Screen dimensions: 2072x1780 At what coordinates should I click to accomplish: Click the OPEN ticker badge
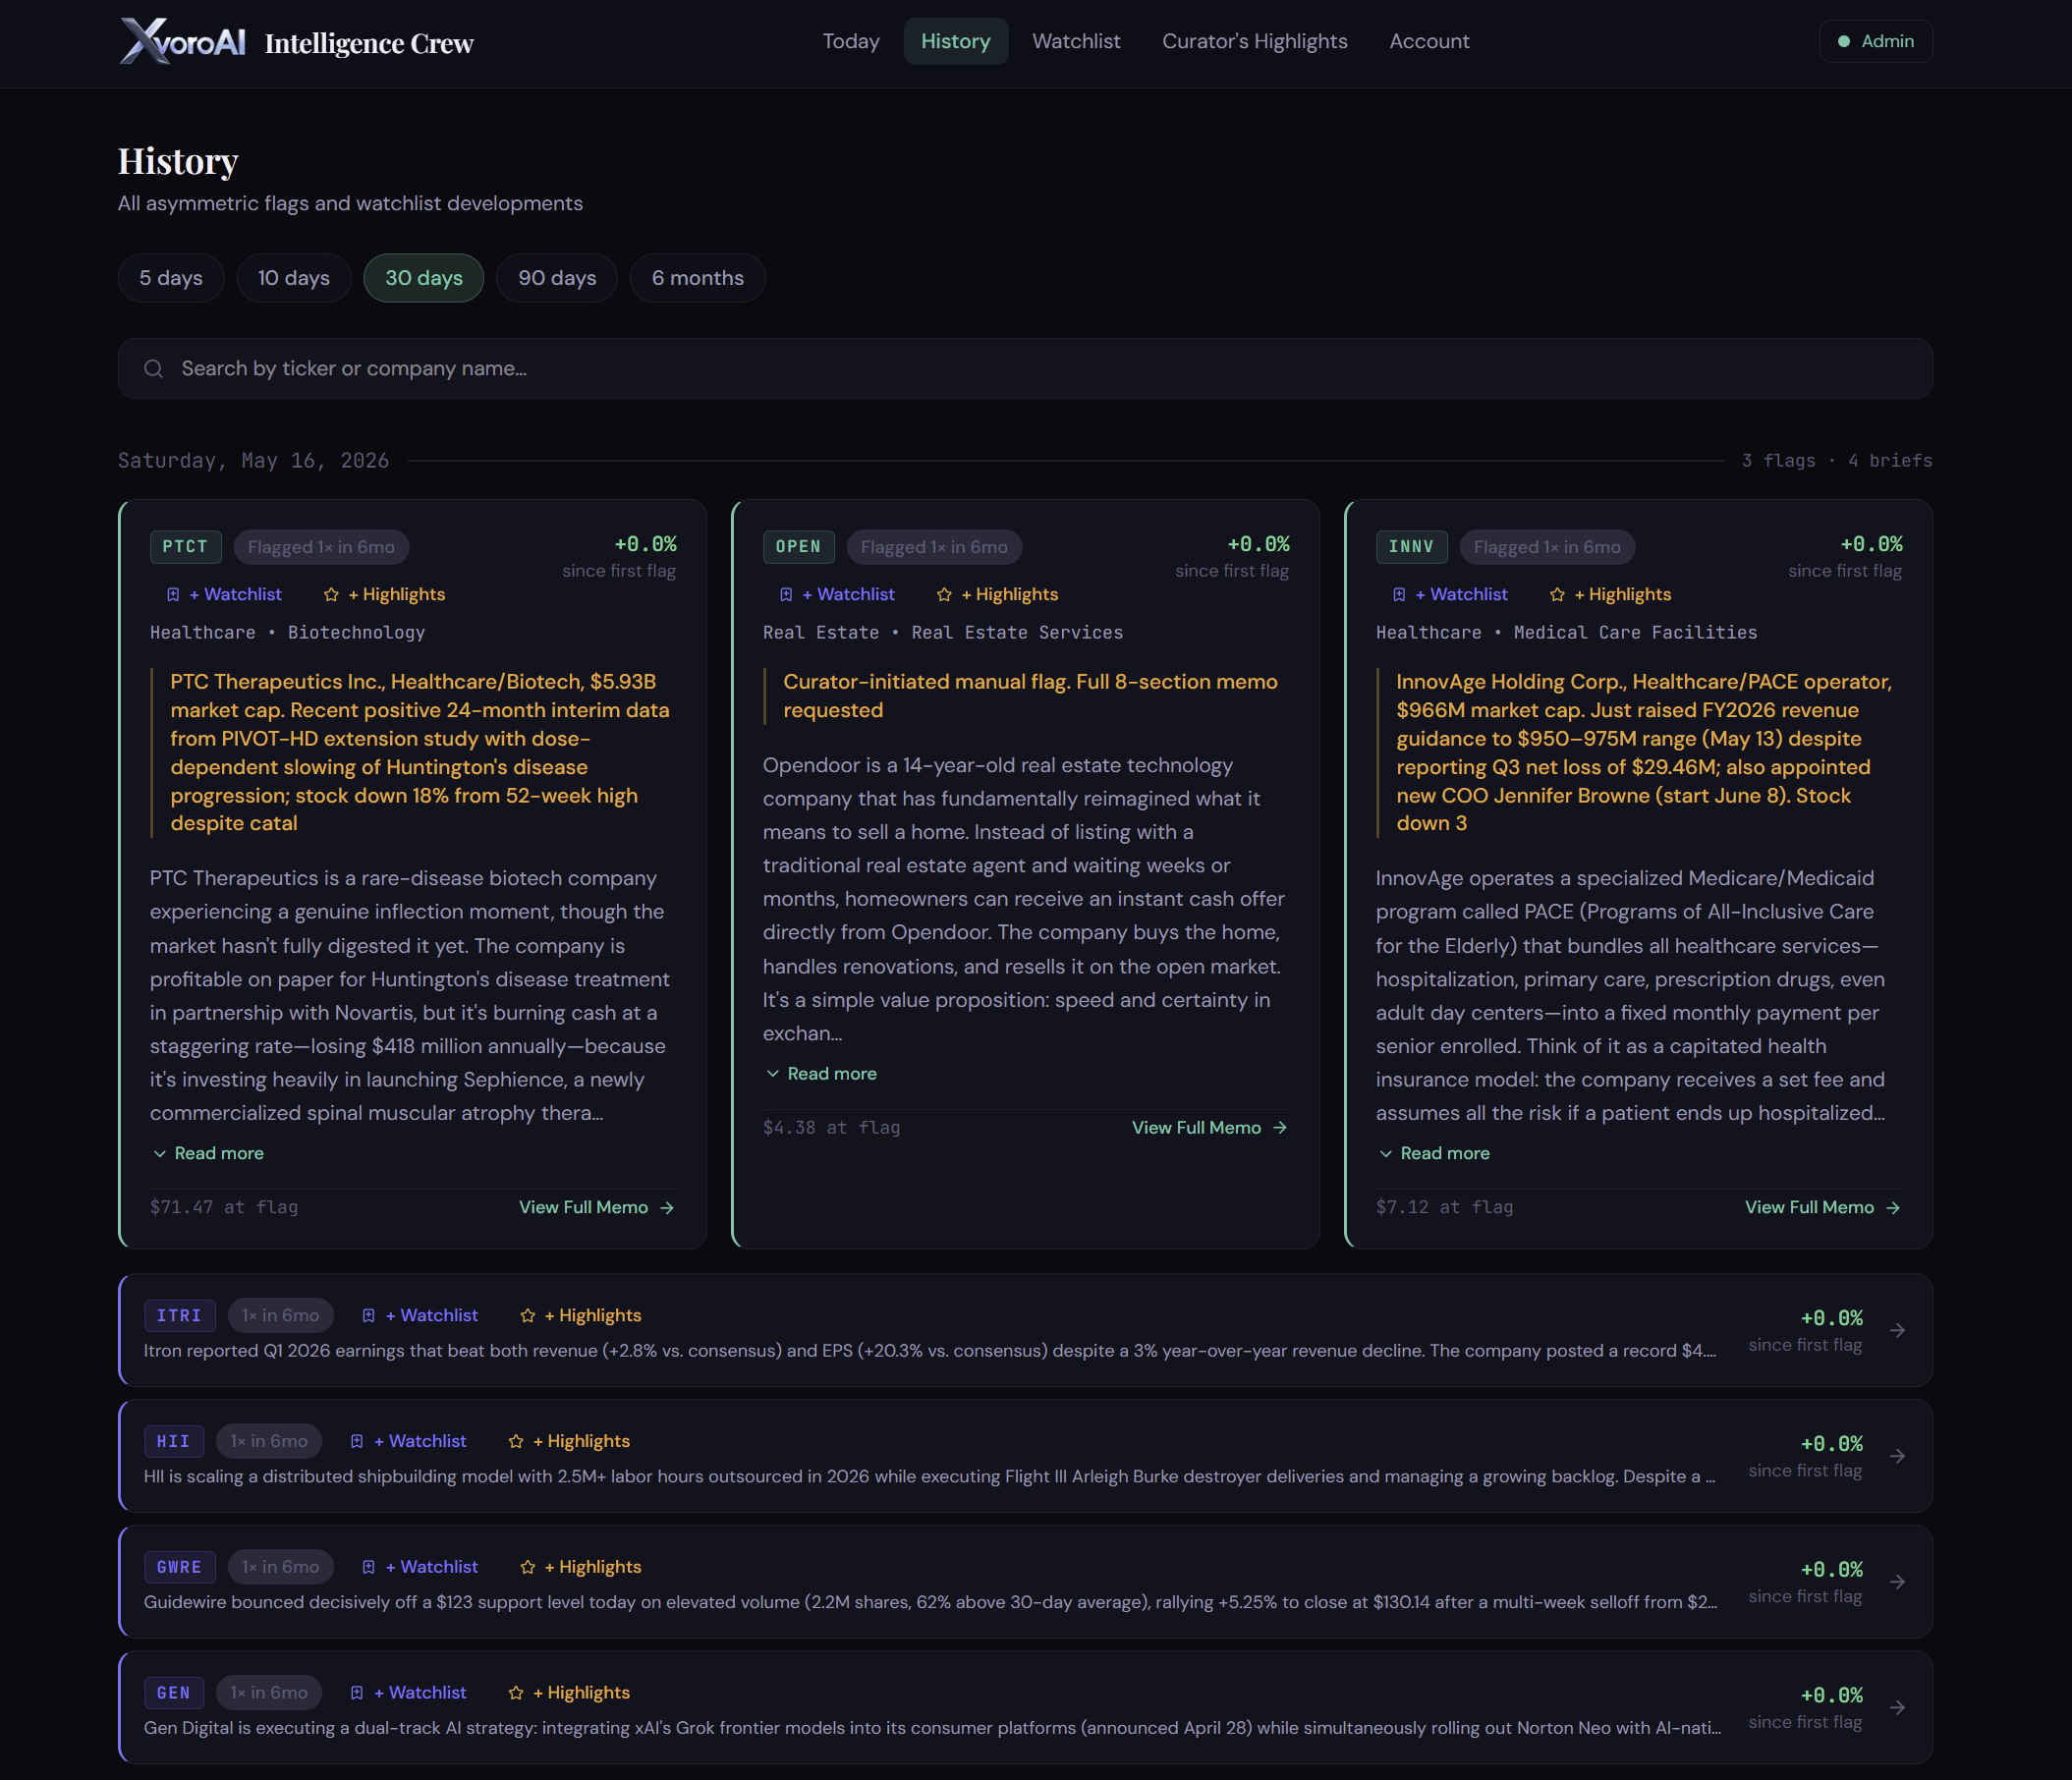[798, 547]
